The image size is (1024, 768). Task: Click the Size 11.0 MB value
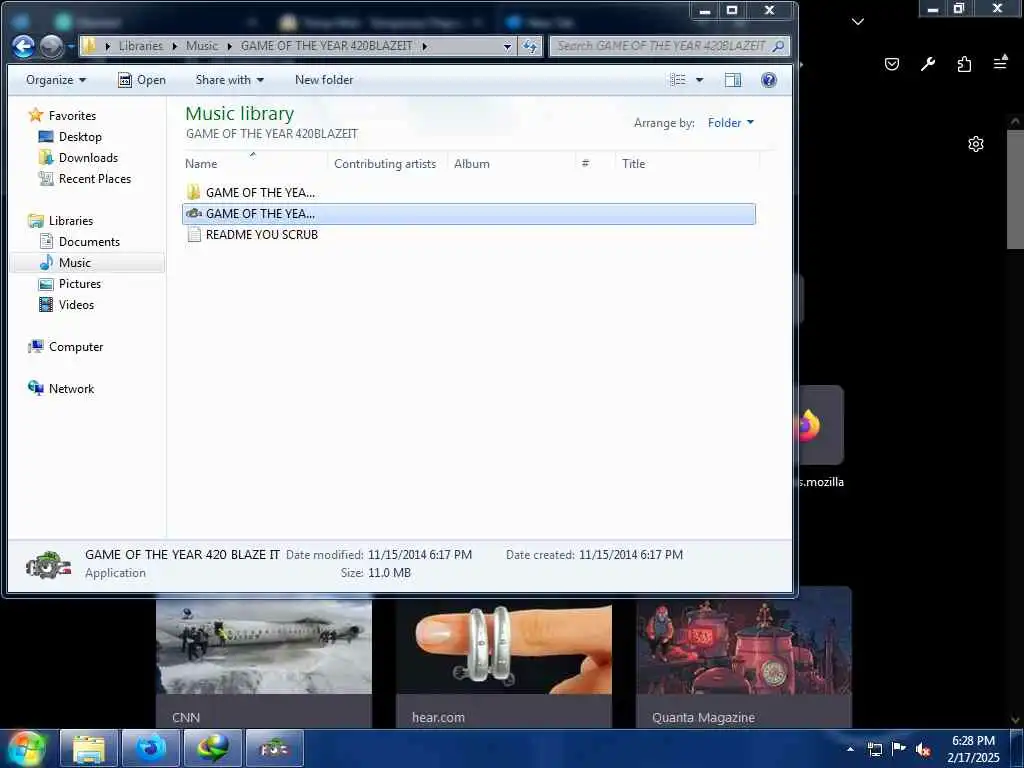click(x=389, y=573)
